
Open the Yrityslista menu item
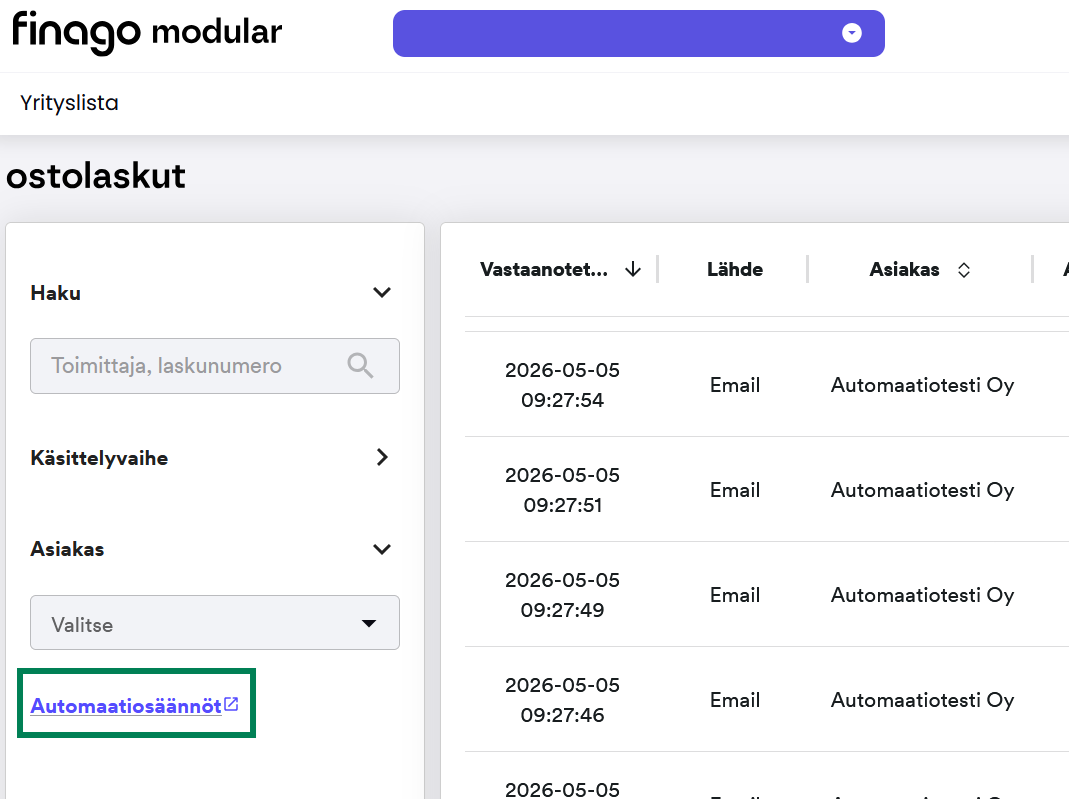[x=69, y=103]
